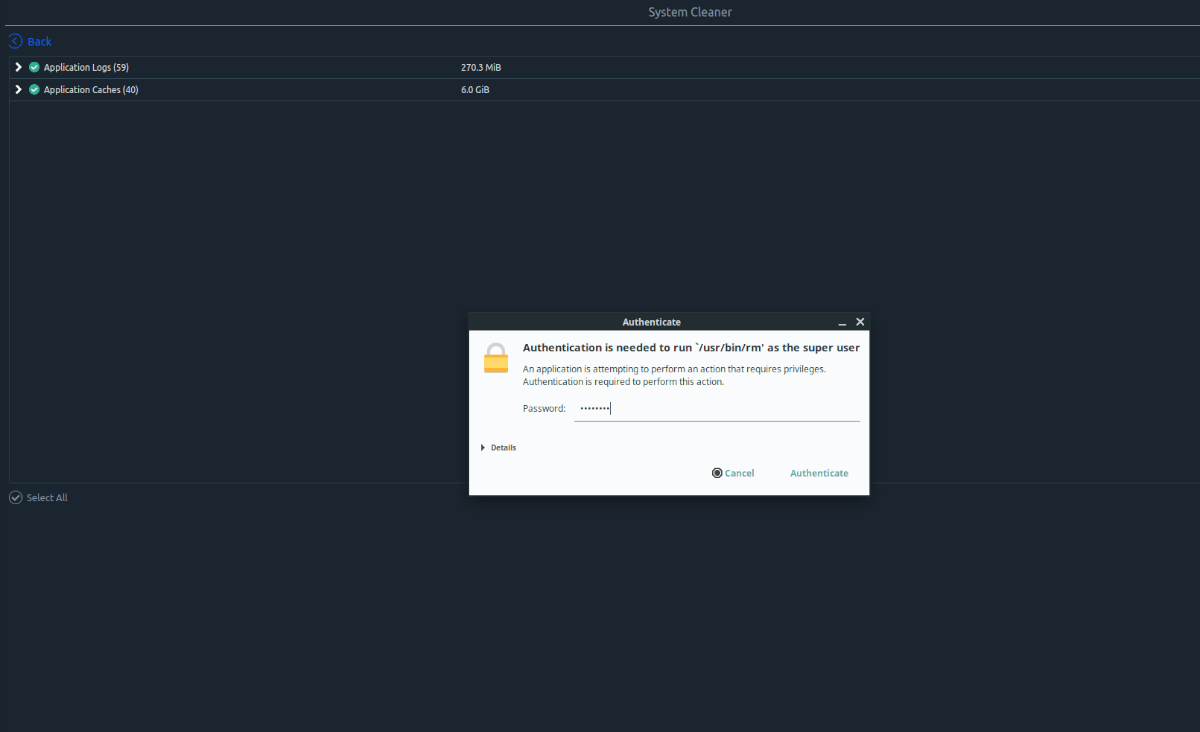Uncheck the Application Logs checkbox
The height and width of the screenshot is (732, 1200).
point(34,67)
